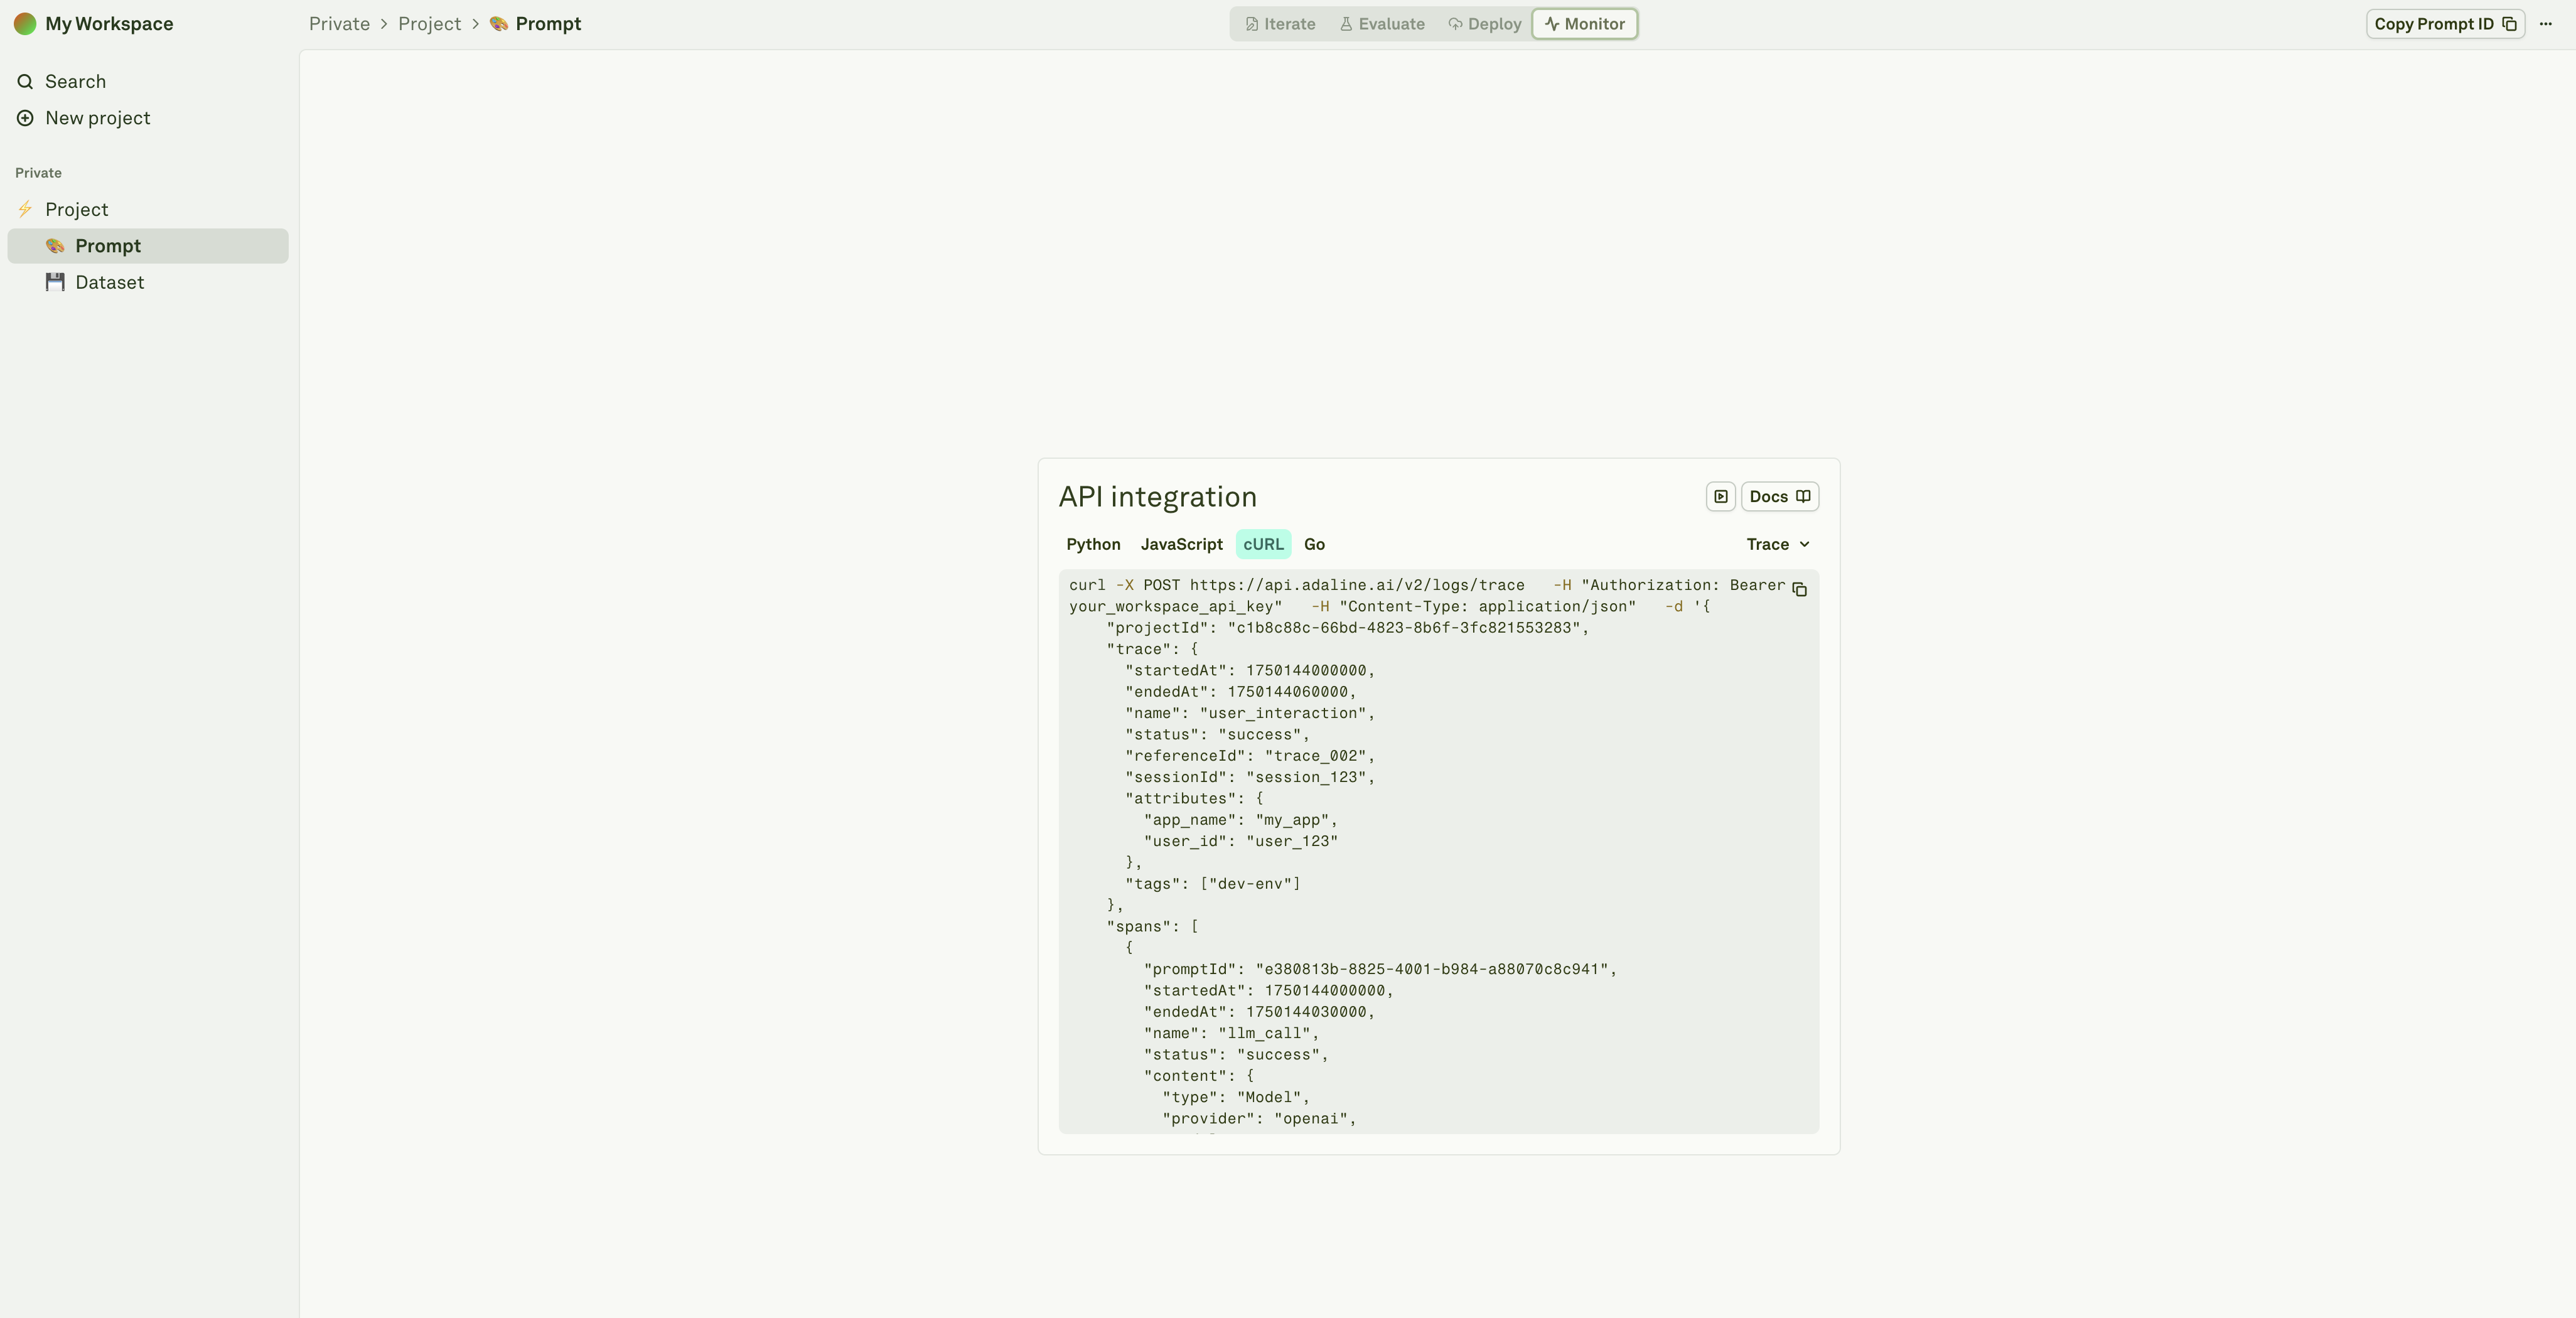Switch the code sample to Go
Screen dimensions: 2576x1318
(1314, 544)
